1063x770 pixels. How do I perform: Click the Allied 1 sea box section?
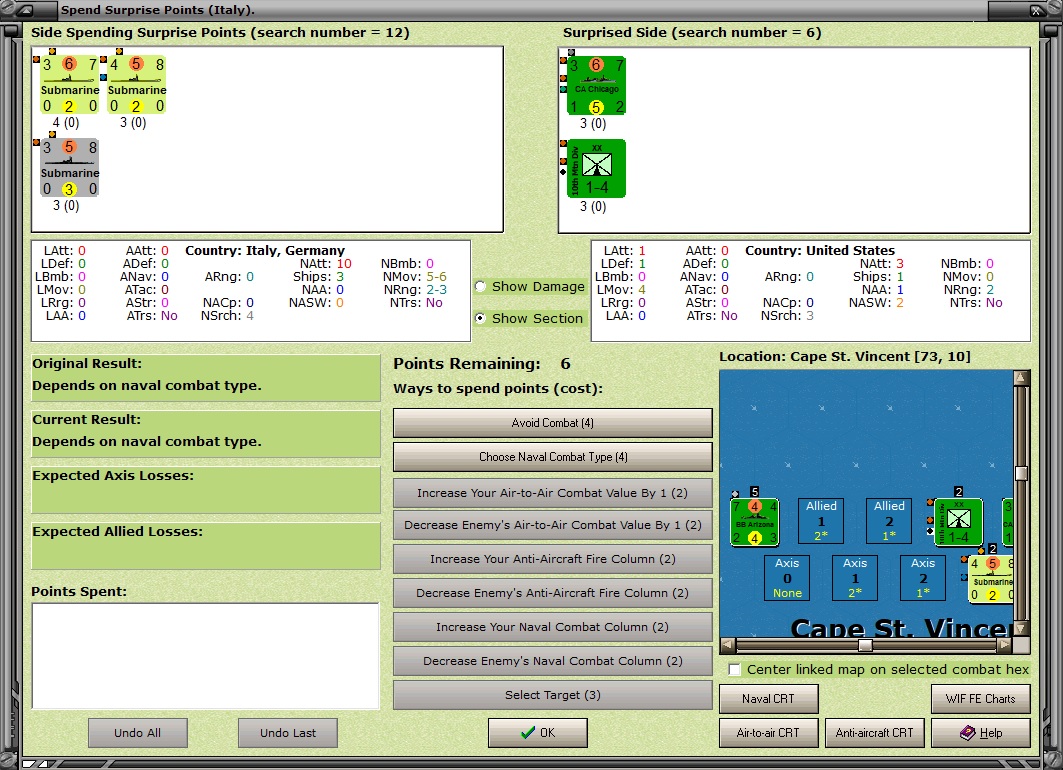[821, 521]
